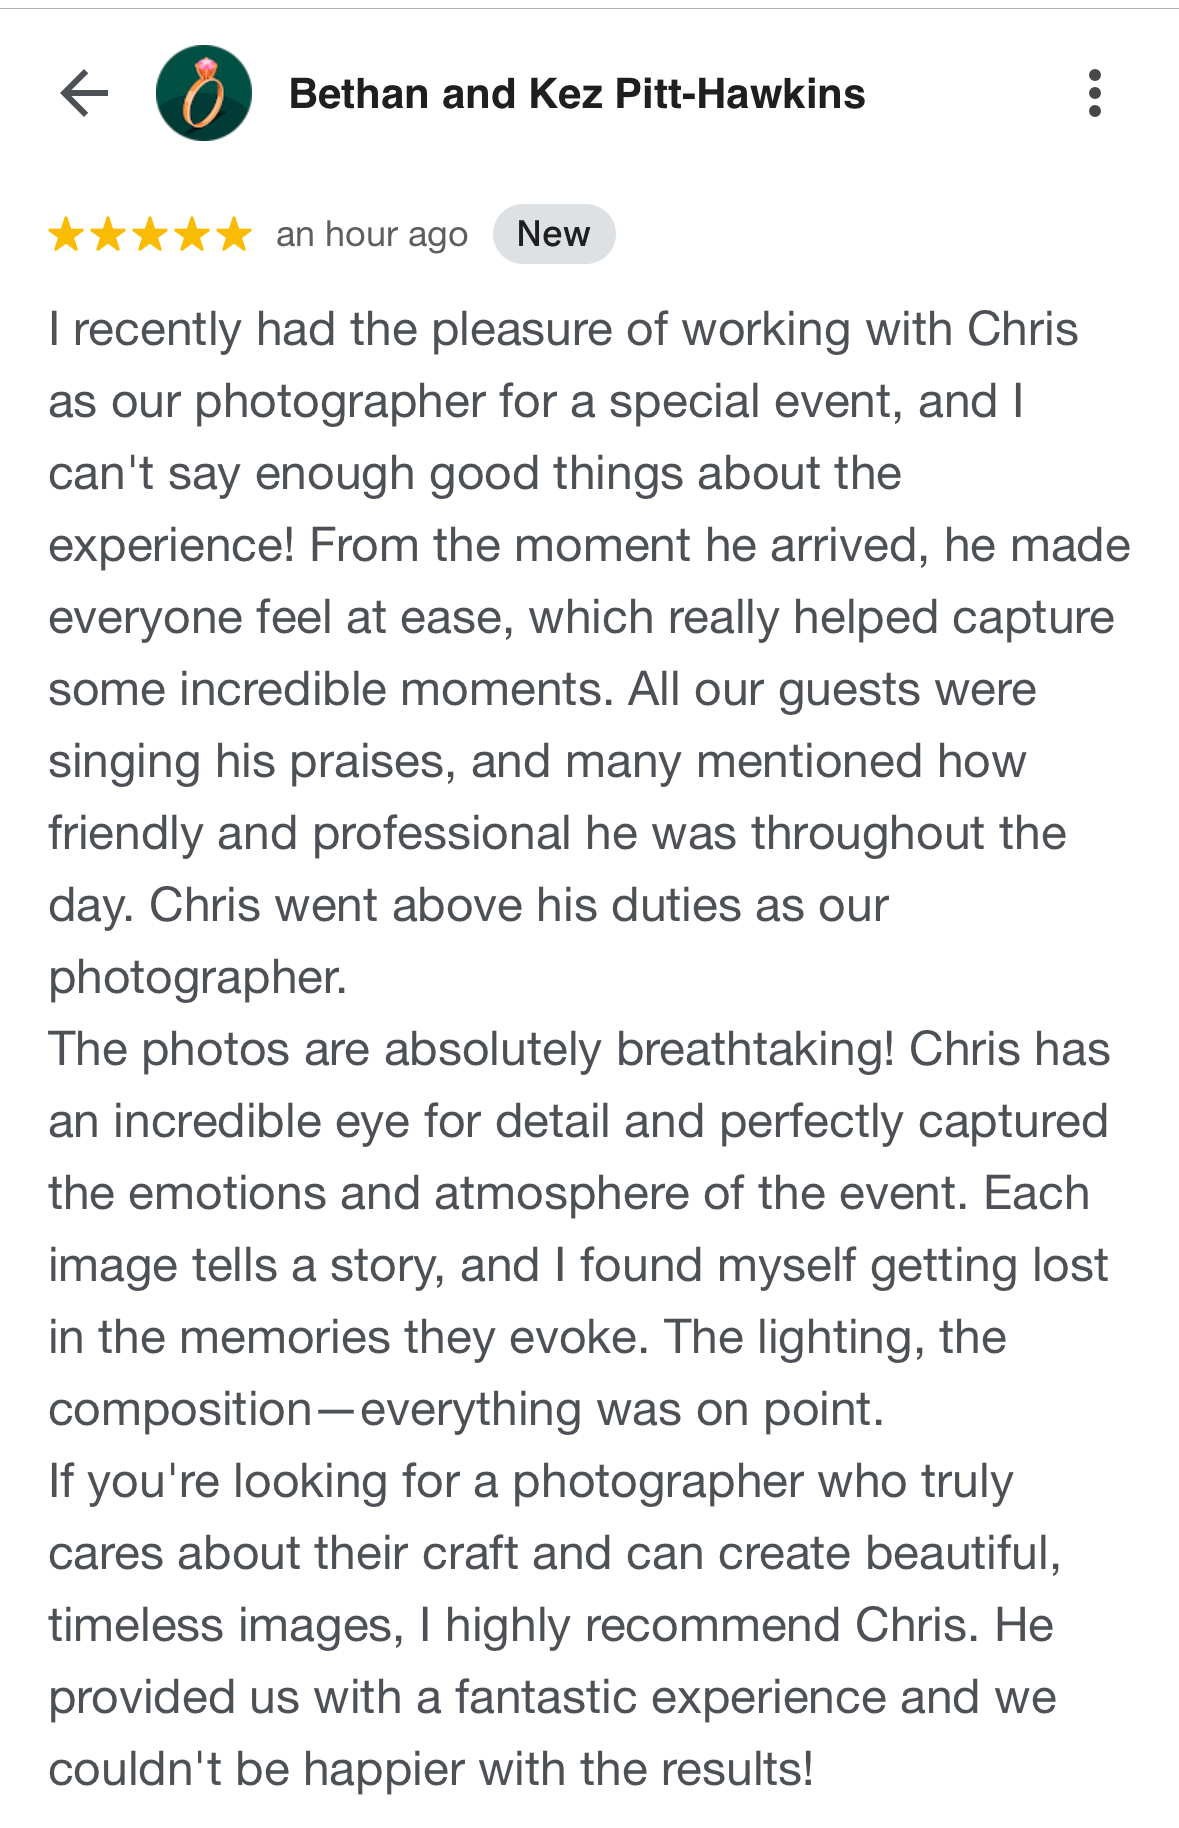Go back using the left arrow

(x=84, y=94)
